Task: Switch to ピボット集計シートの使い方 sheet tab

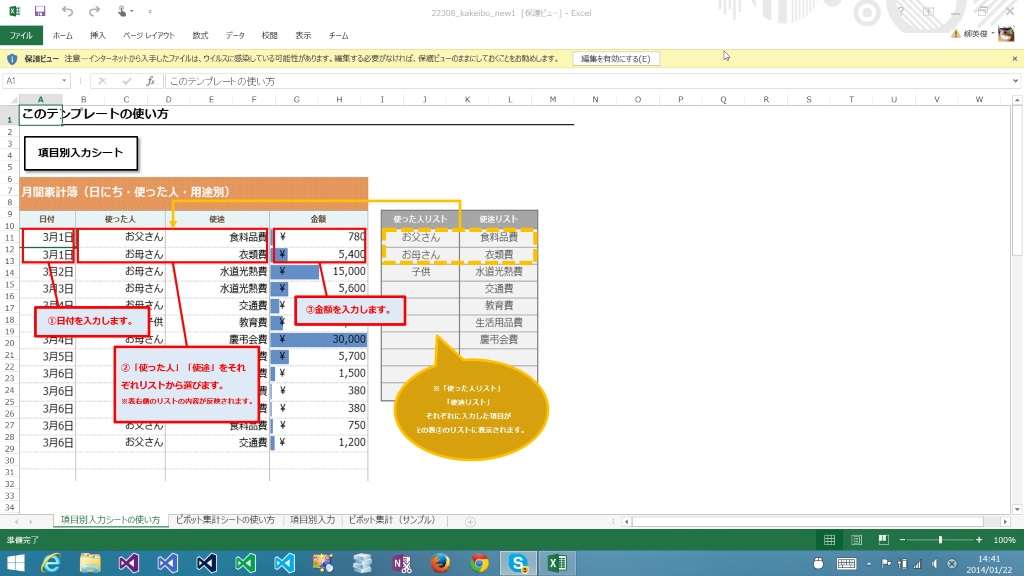Action: coord(225,520)
